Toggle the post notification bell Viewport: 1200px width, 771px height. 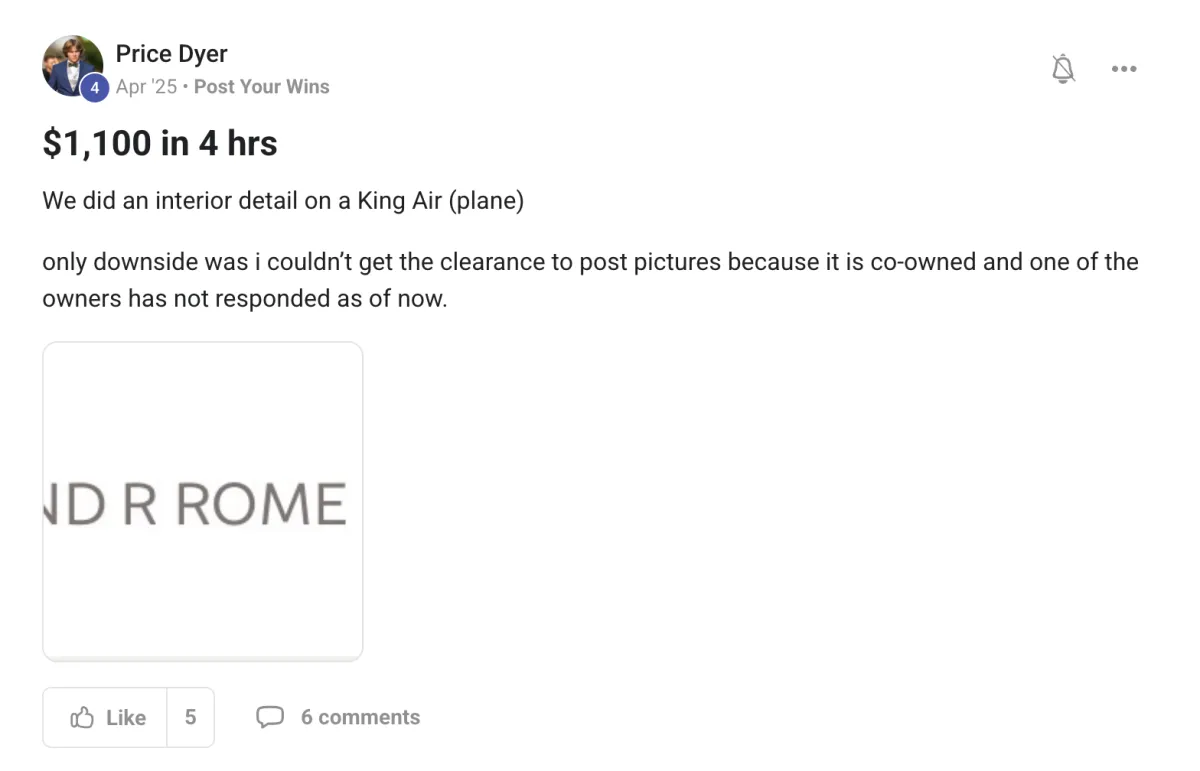[x=1063, y=69]
